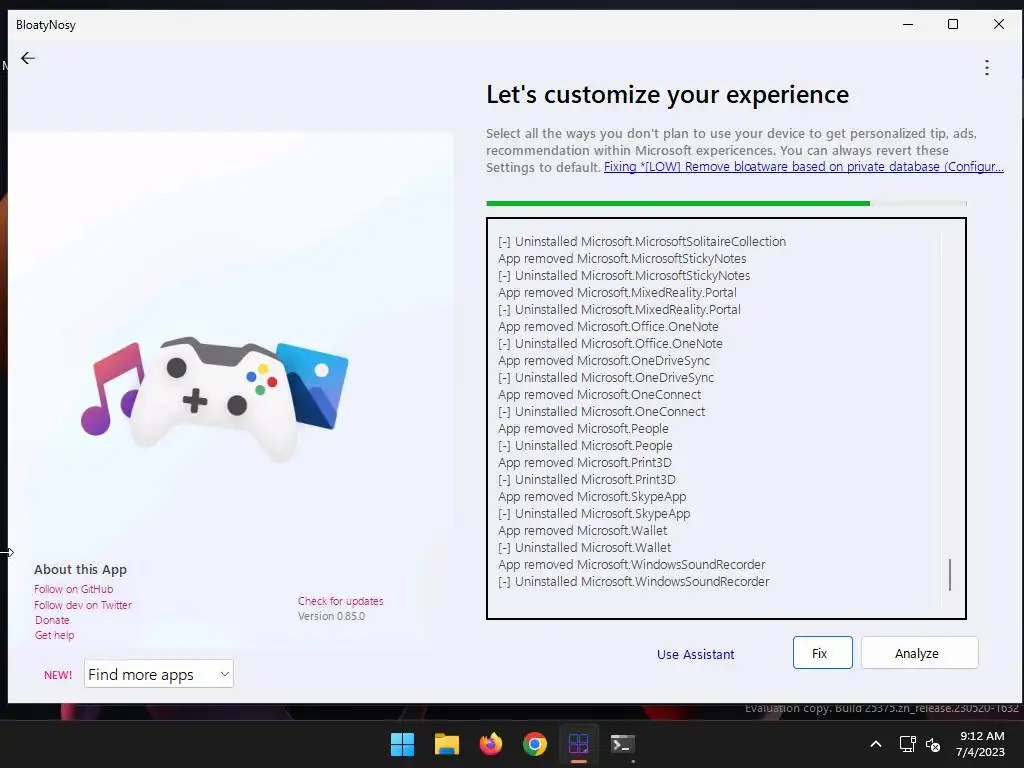1024x768 pixels.
Task: Select 'App removed Microsoft.OneConnect' line
Action: point(599,394)
